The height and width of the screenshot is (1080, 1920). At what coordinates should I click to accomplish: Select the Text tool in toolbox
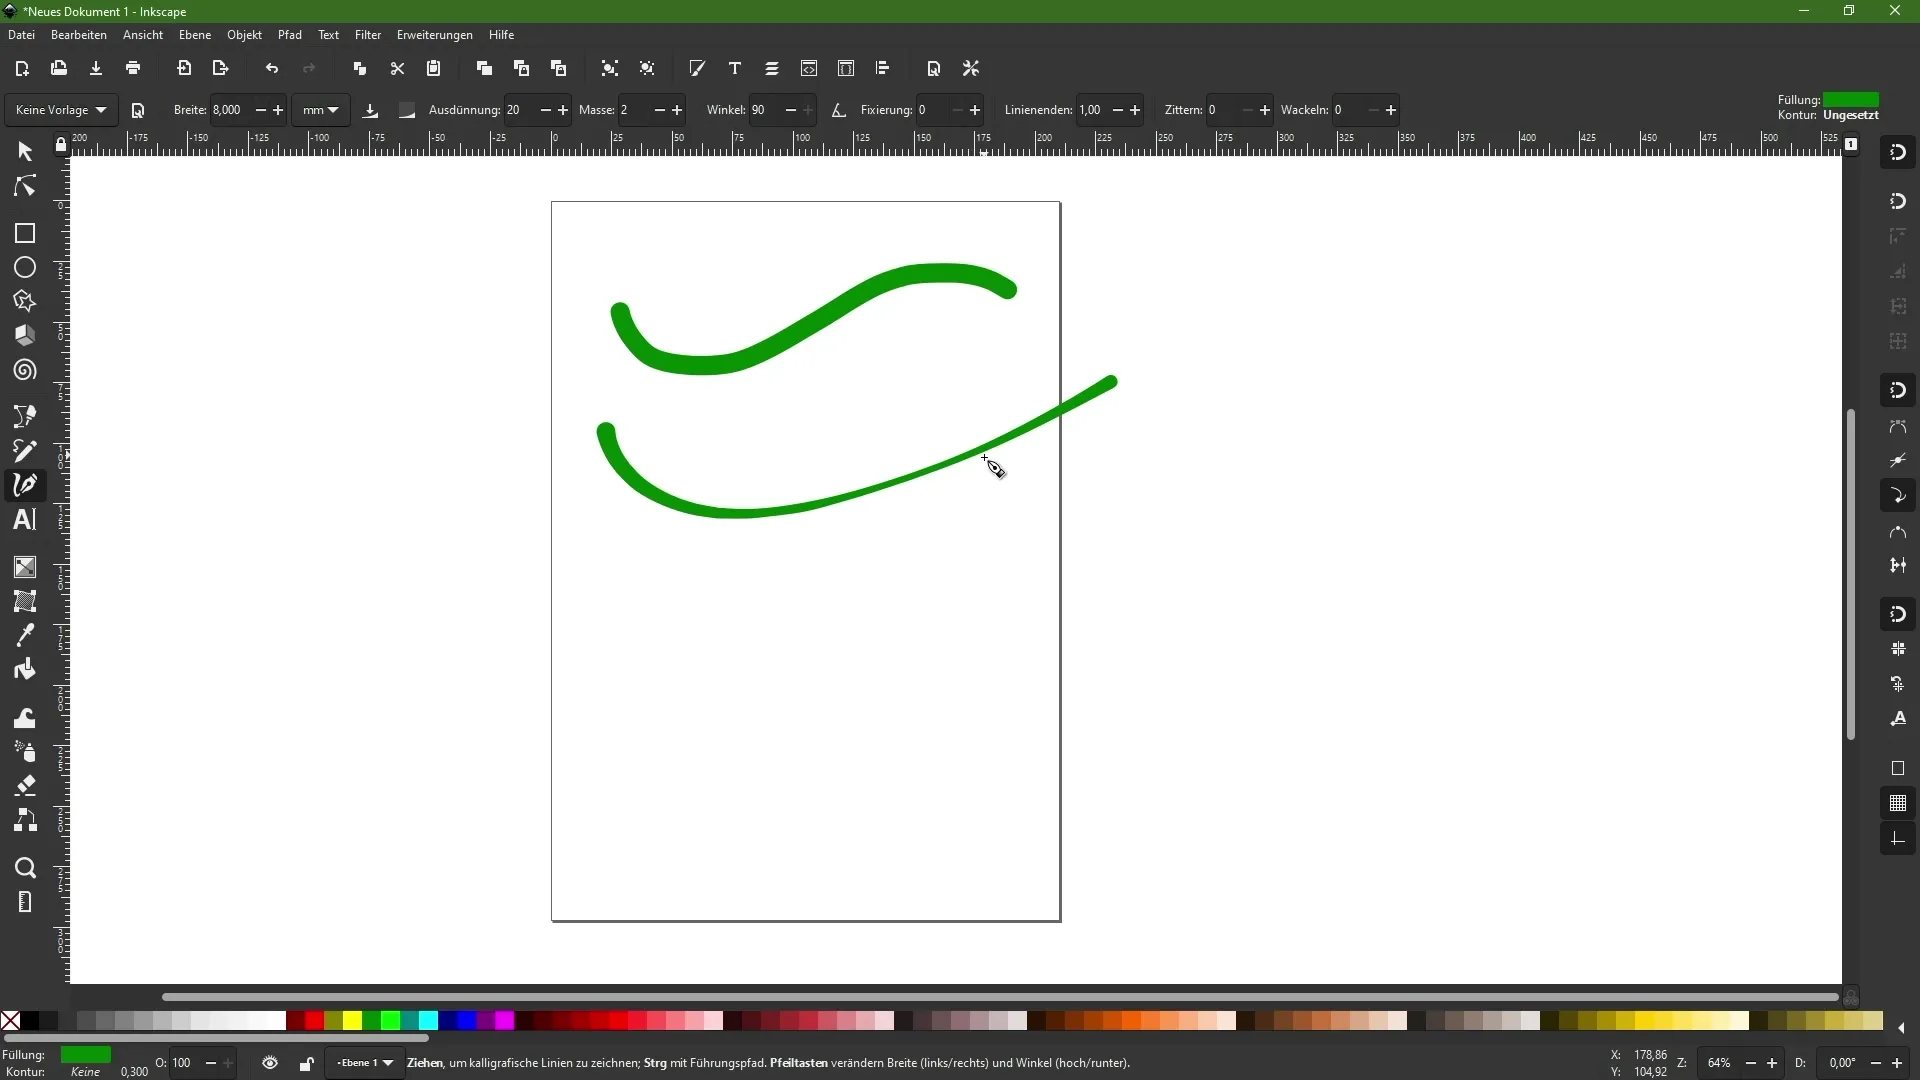coord(25,520)
